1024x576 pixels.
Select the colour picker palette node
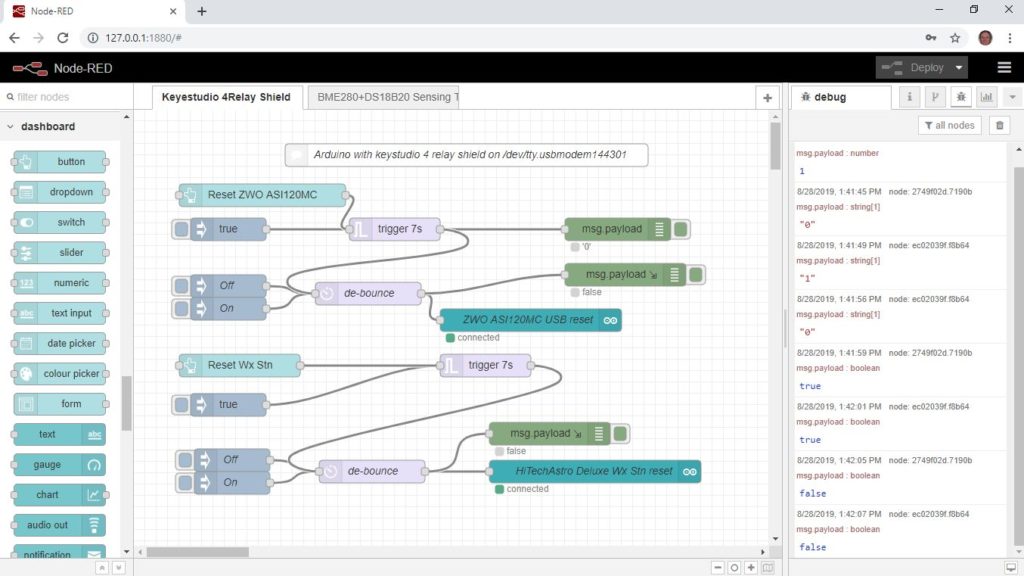59,374
